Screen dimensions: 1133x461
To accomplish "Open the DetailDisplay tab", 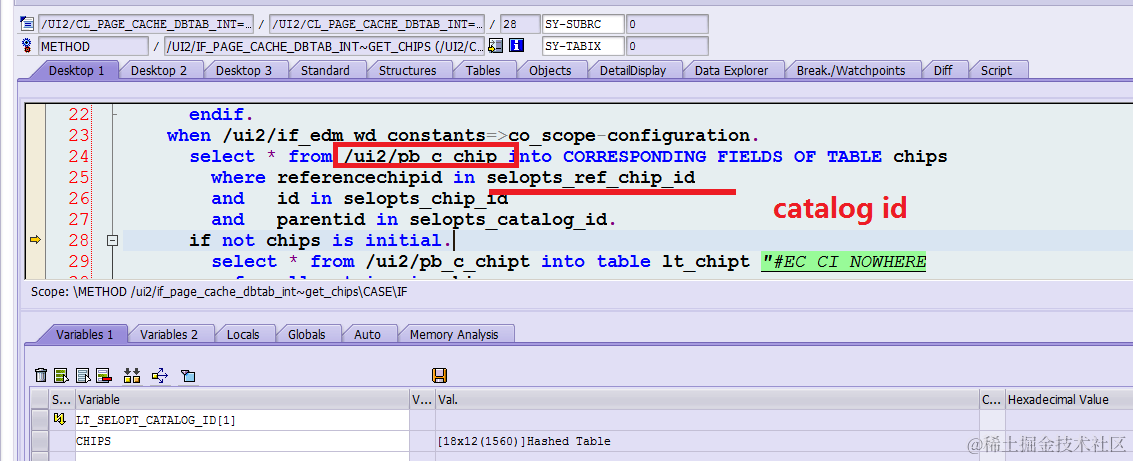I will click(632, 70).
